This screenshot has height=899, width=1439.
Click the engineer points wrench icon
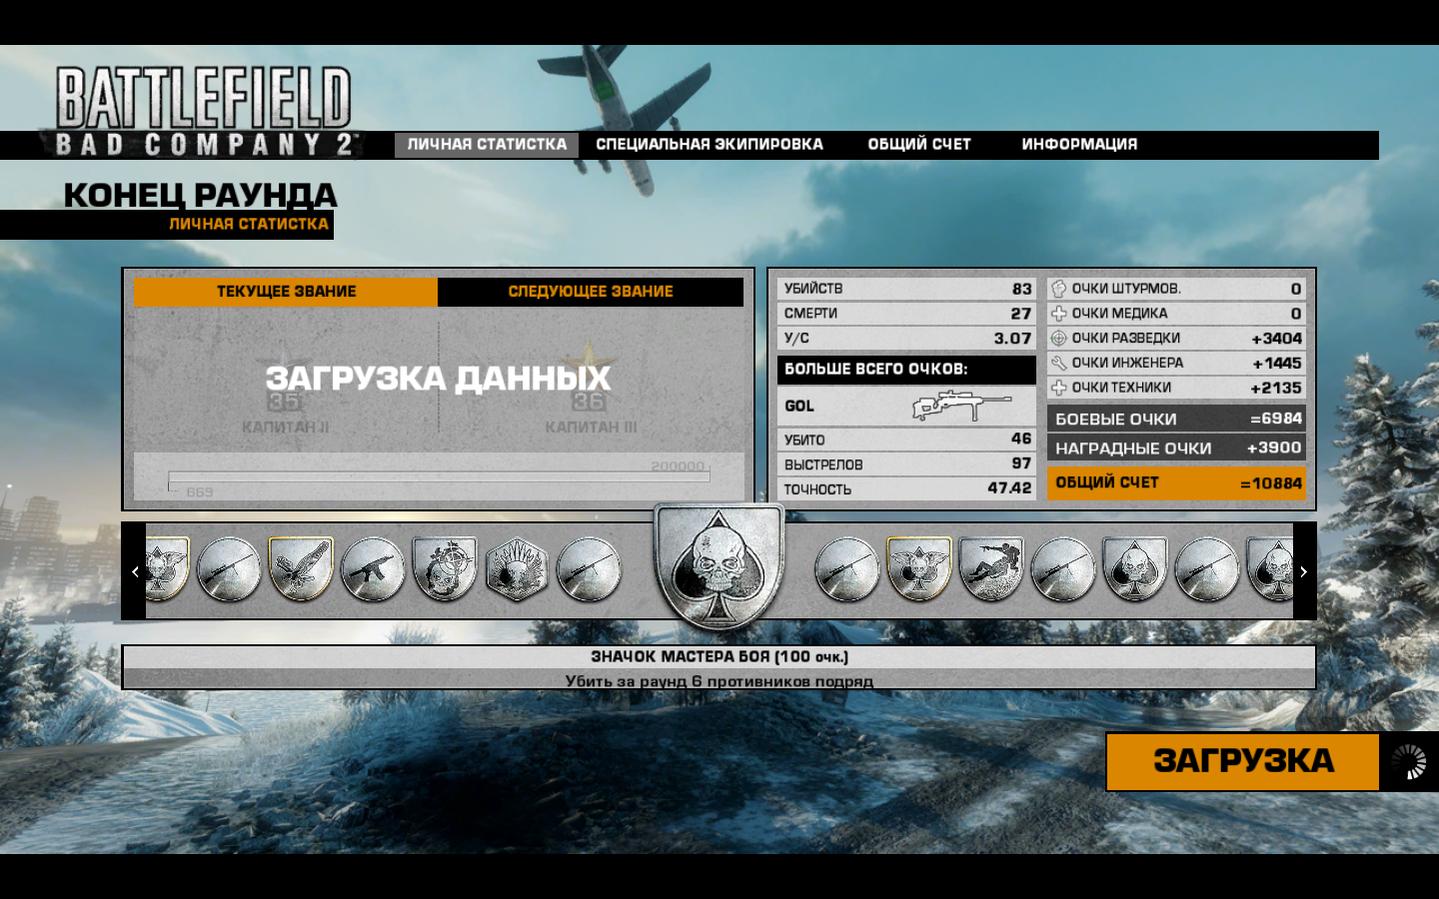click(x=1059, y=363)
